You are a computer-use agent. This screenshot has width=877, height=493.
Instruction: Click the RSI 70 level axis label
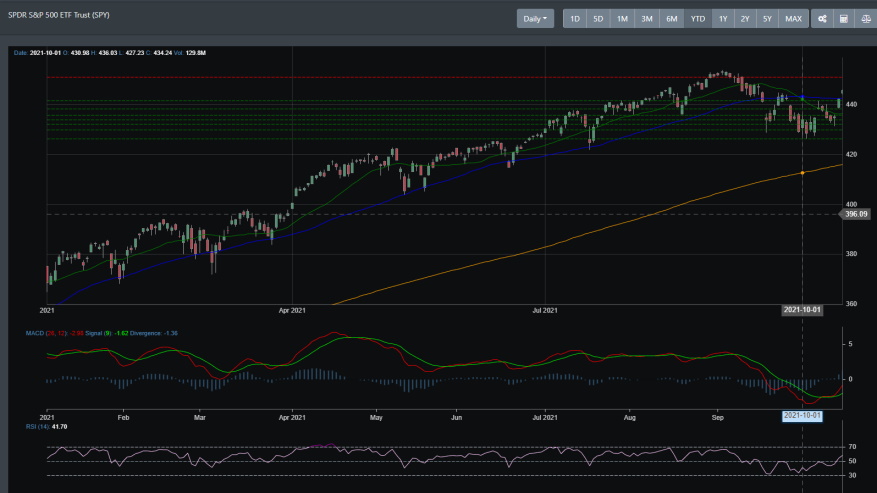[852, 447]
